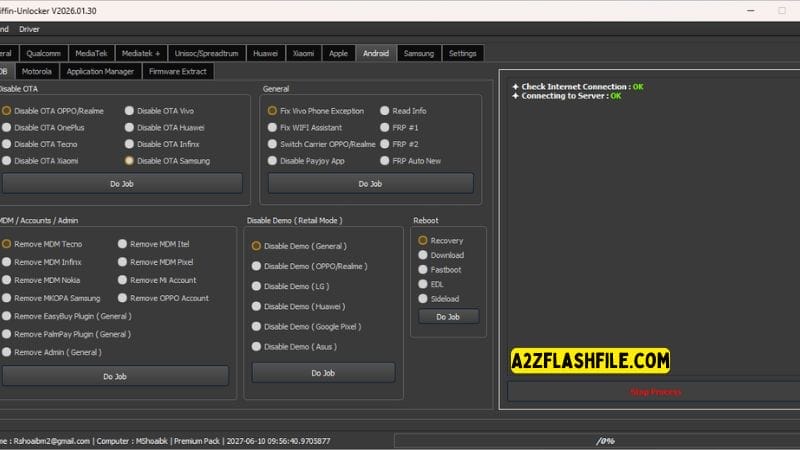
Task: Open the Application Manager sub-tab
Action: point(100,71)
